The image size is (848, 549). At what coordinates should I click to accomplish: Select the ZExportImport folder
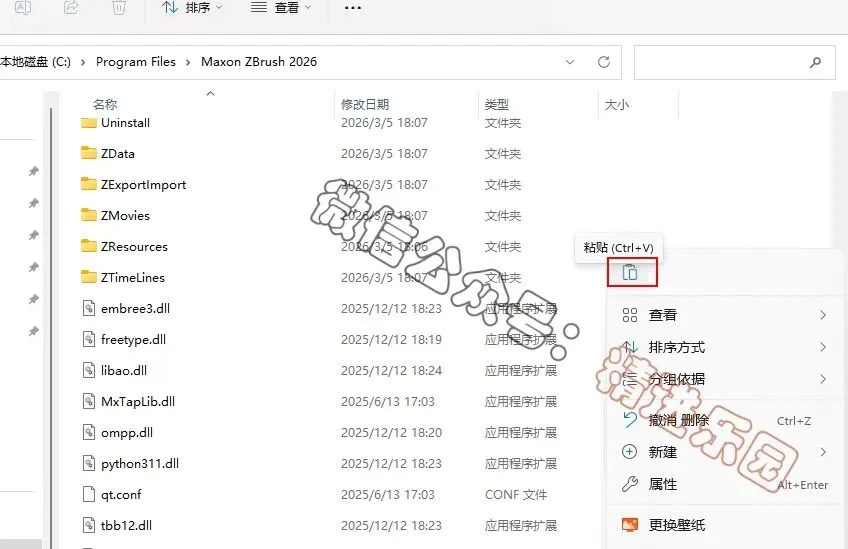(x=143, y=185)
